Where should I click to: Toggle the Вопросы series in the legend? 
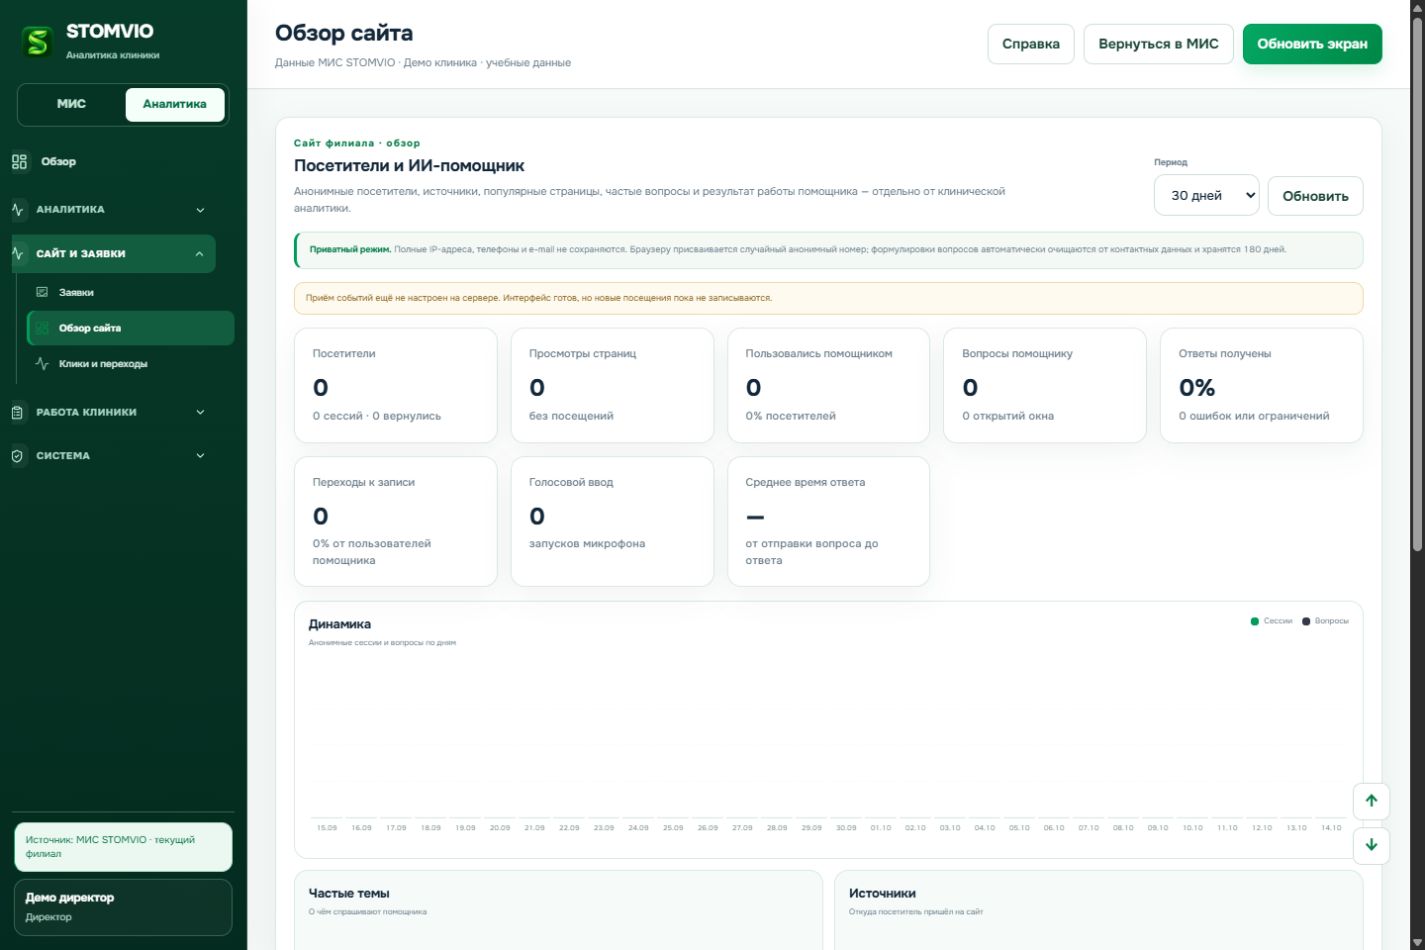[1325, 621]
